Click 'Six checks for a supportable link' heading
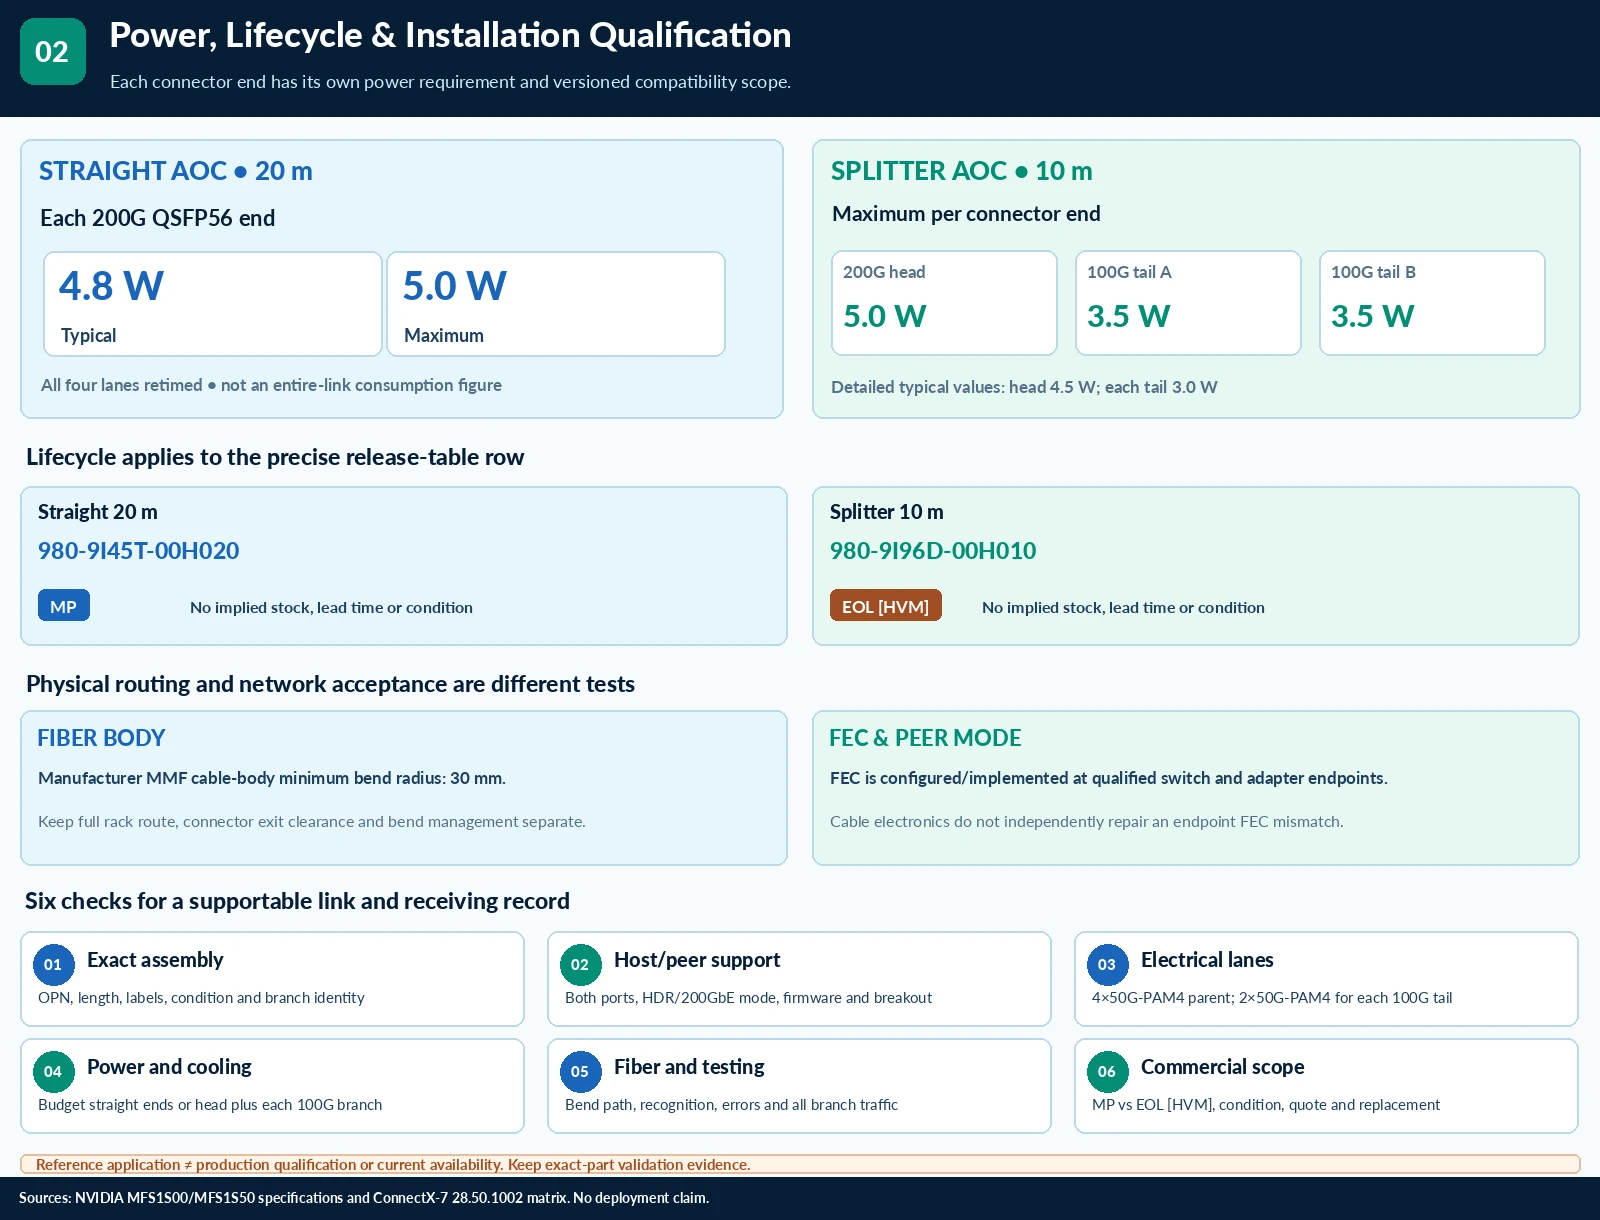This screenshot has height=1220, width=1600. [297, 901]
